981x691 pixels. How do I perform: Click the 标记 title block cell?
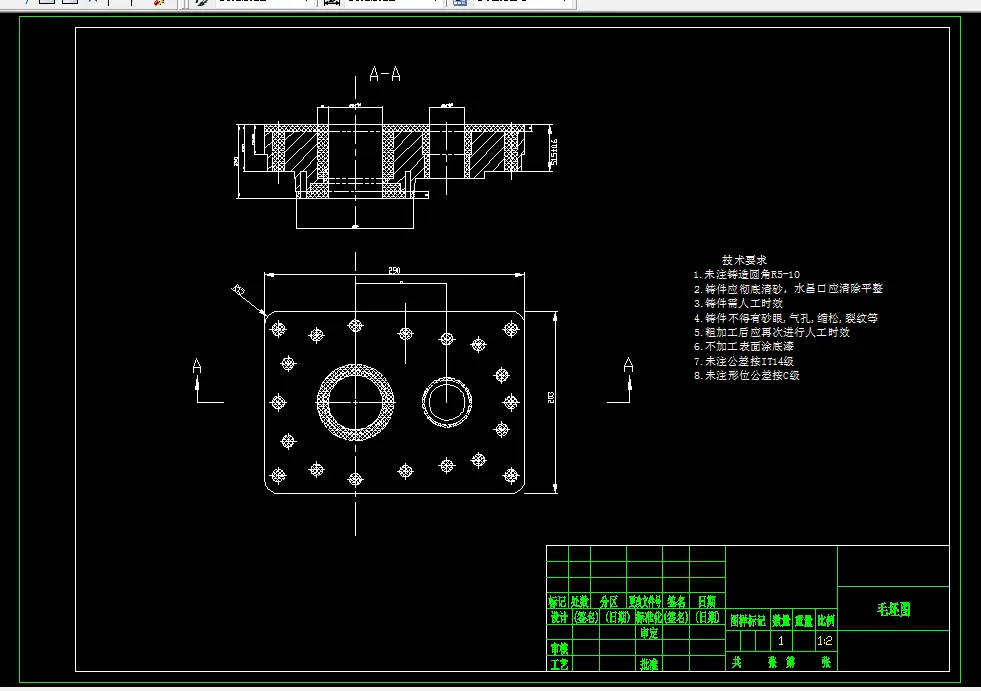(x=557, y=601)
